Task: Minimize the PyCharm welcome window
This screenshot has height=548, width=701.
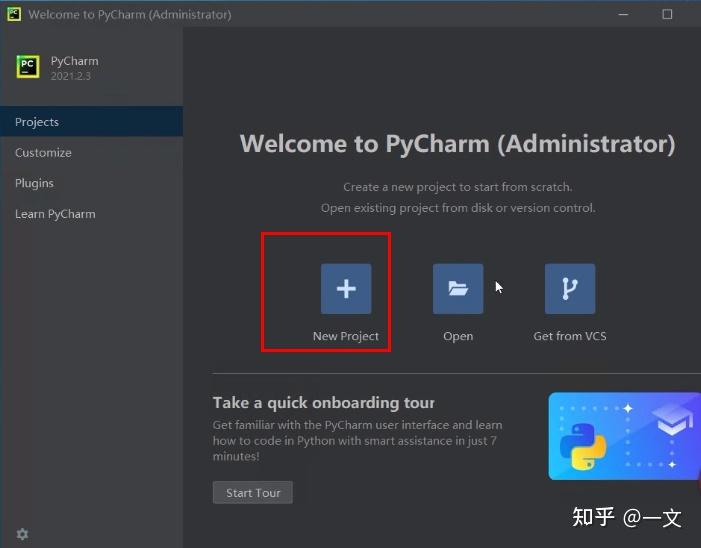Action: click(x=623, y=14)
